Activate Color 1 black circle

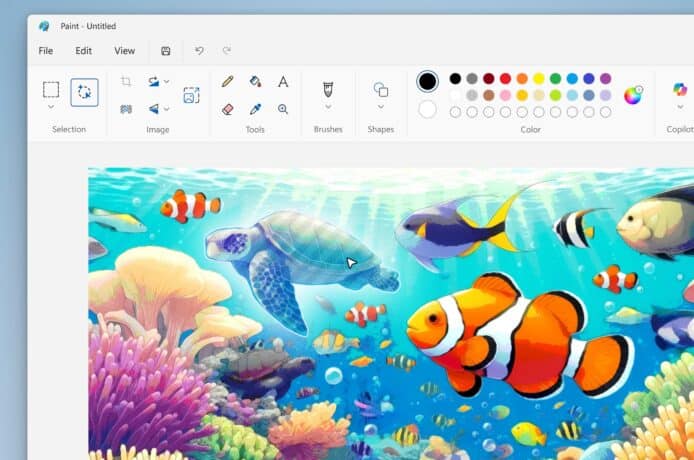(x=427, y=81)
